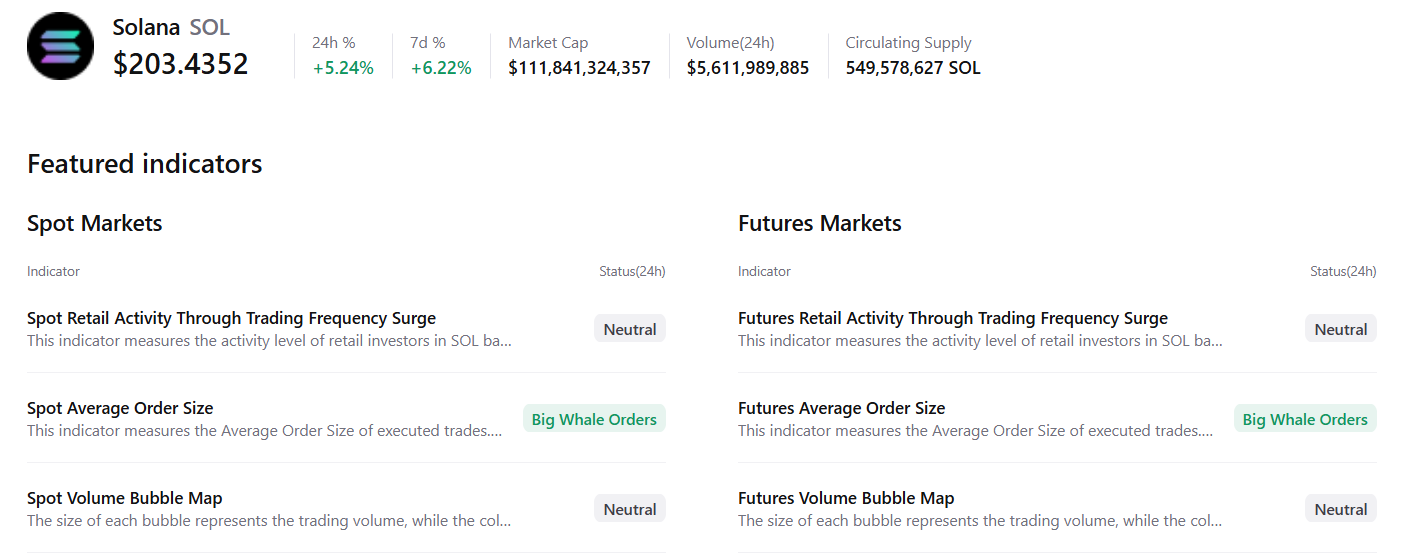The width and height of the screenshot is (1414, 556).
Task: Click Neutral badge for Futures Retail Activity
Action: coord(1340,329)
